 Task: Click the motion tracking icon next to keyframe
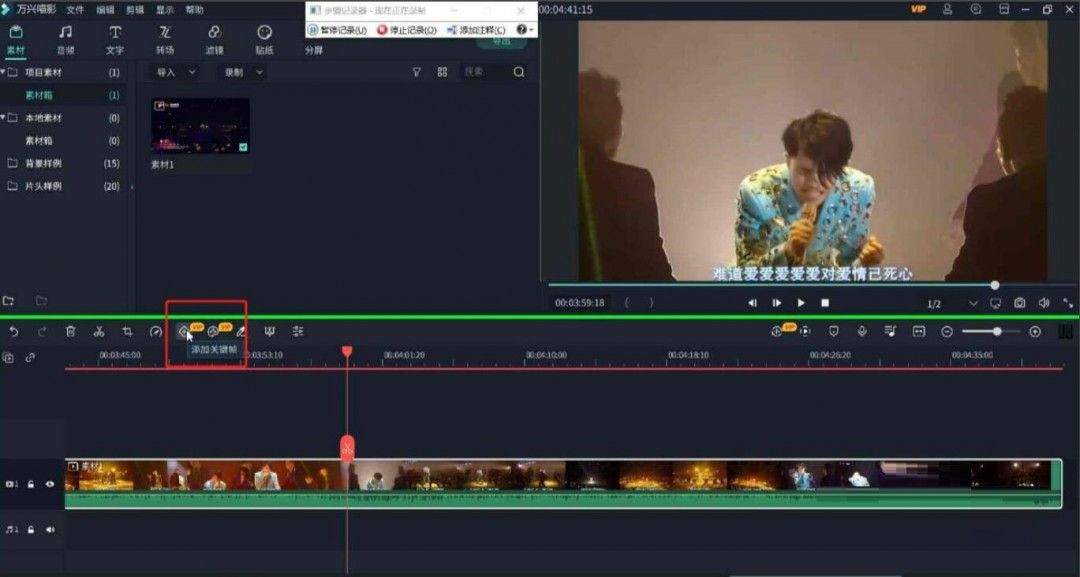(212, 331)
